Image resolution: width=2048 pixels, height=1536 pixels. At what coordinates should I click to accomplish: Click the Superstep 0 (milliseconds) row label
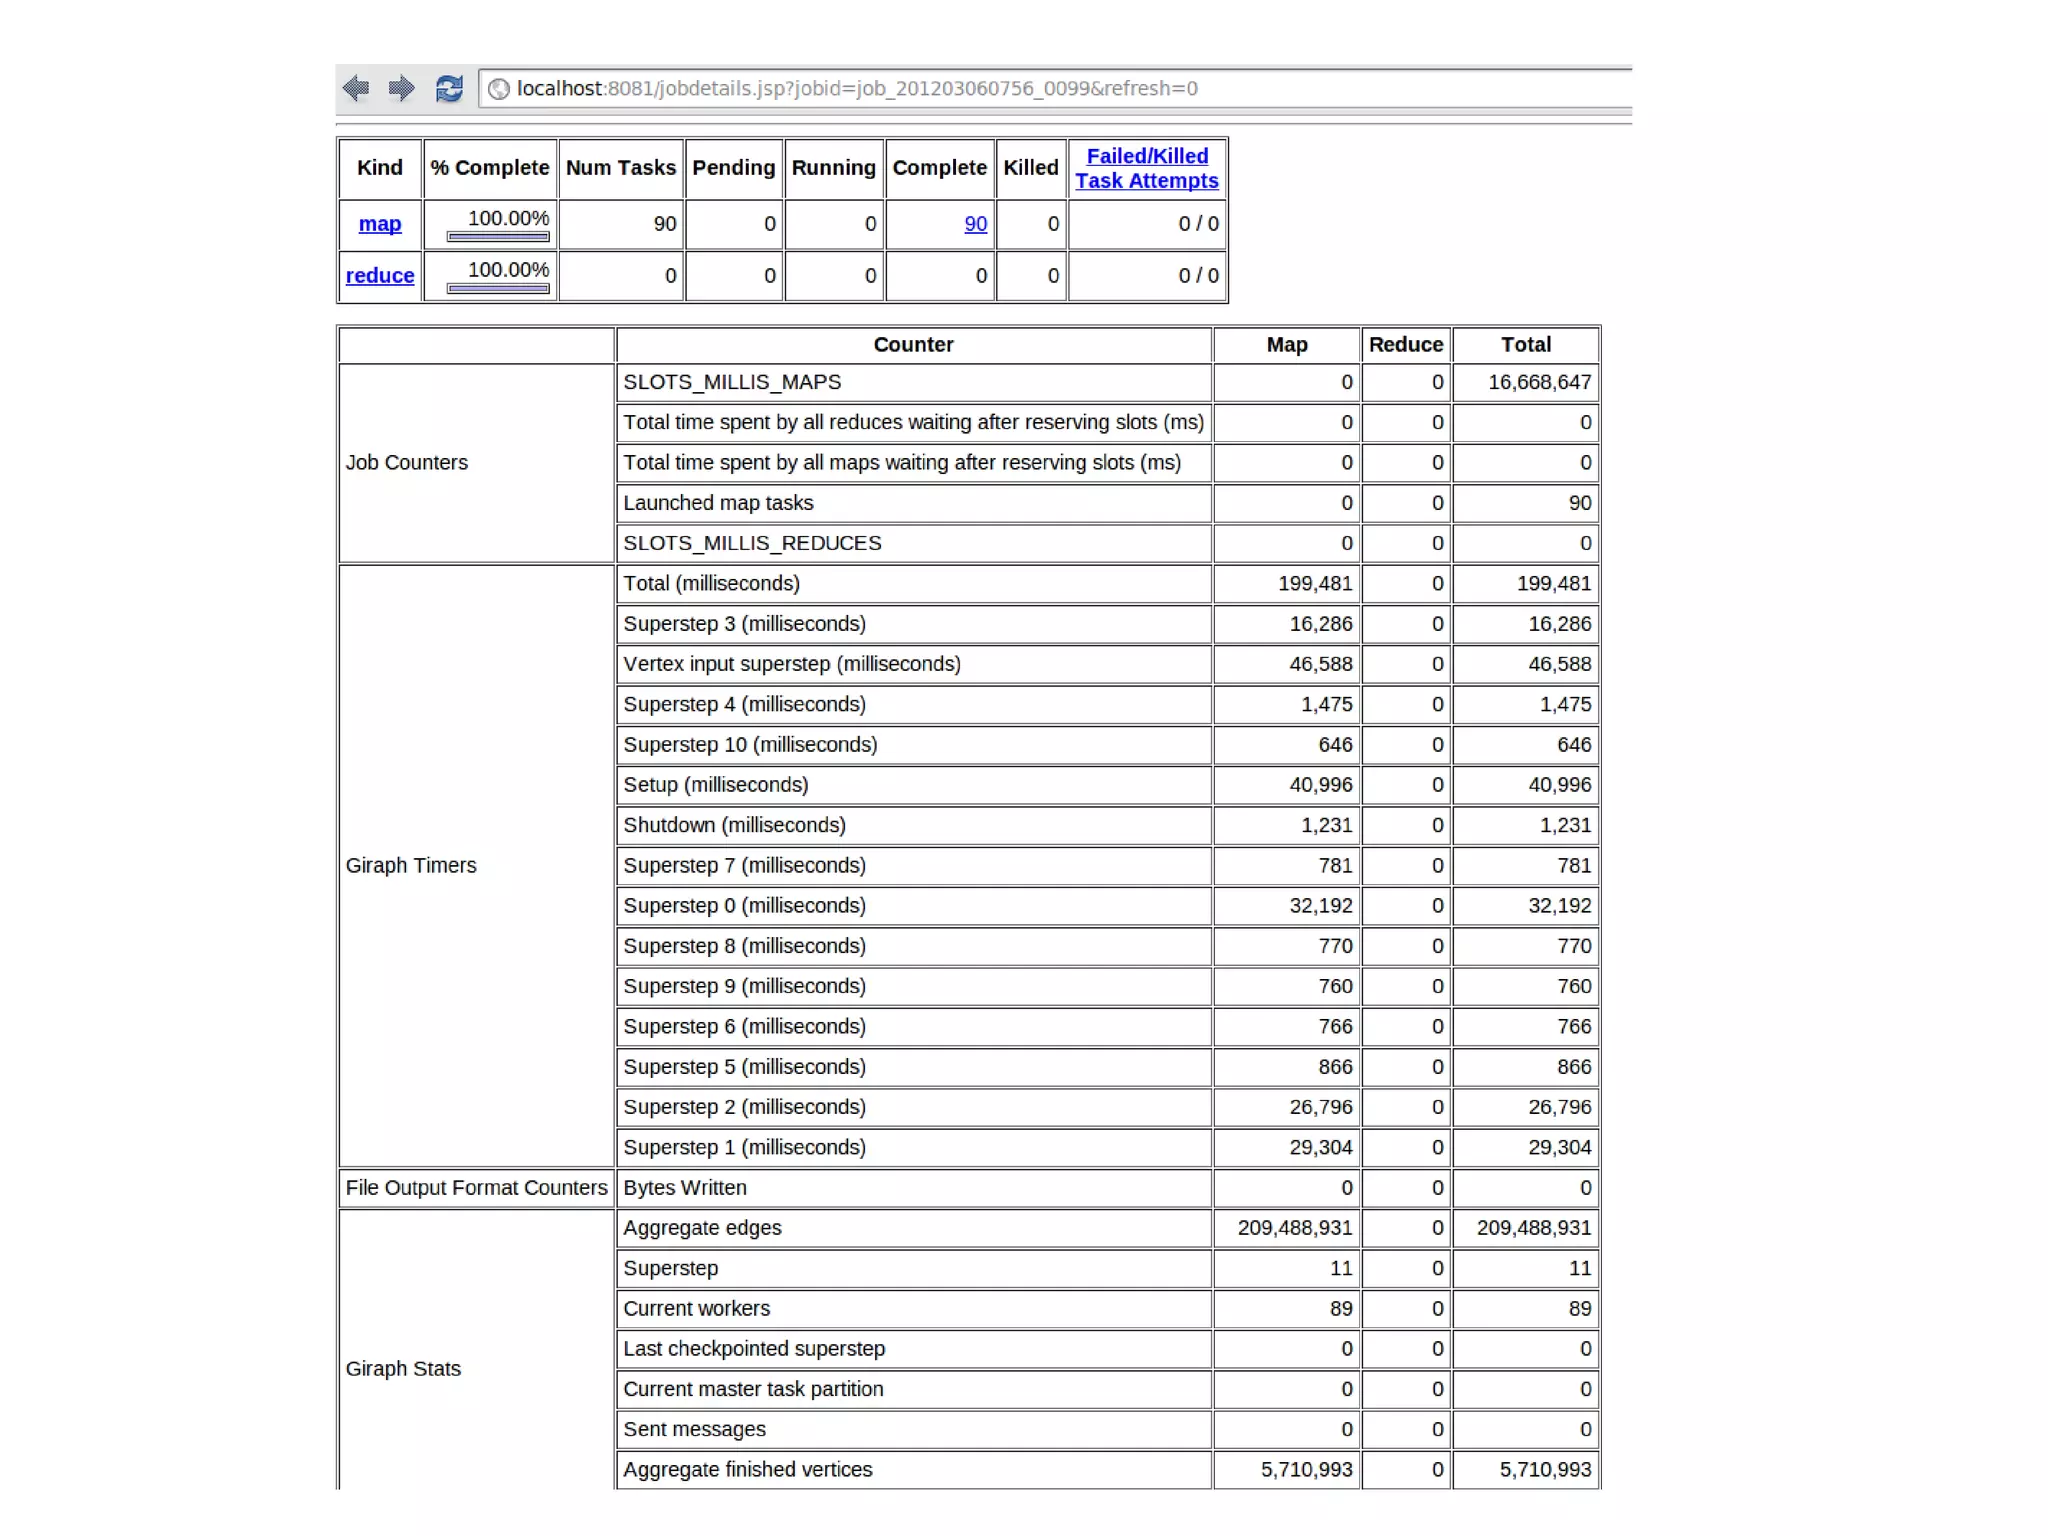tap(744, 906)
